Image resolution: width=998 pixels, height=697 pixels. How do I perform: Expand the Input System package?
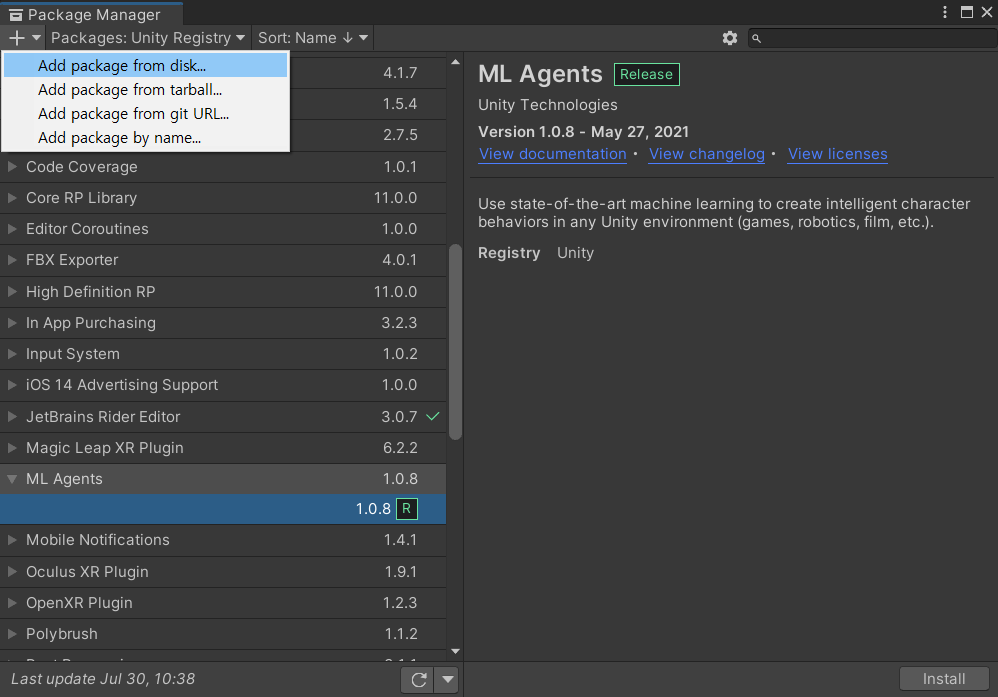(12, 354)
